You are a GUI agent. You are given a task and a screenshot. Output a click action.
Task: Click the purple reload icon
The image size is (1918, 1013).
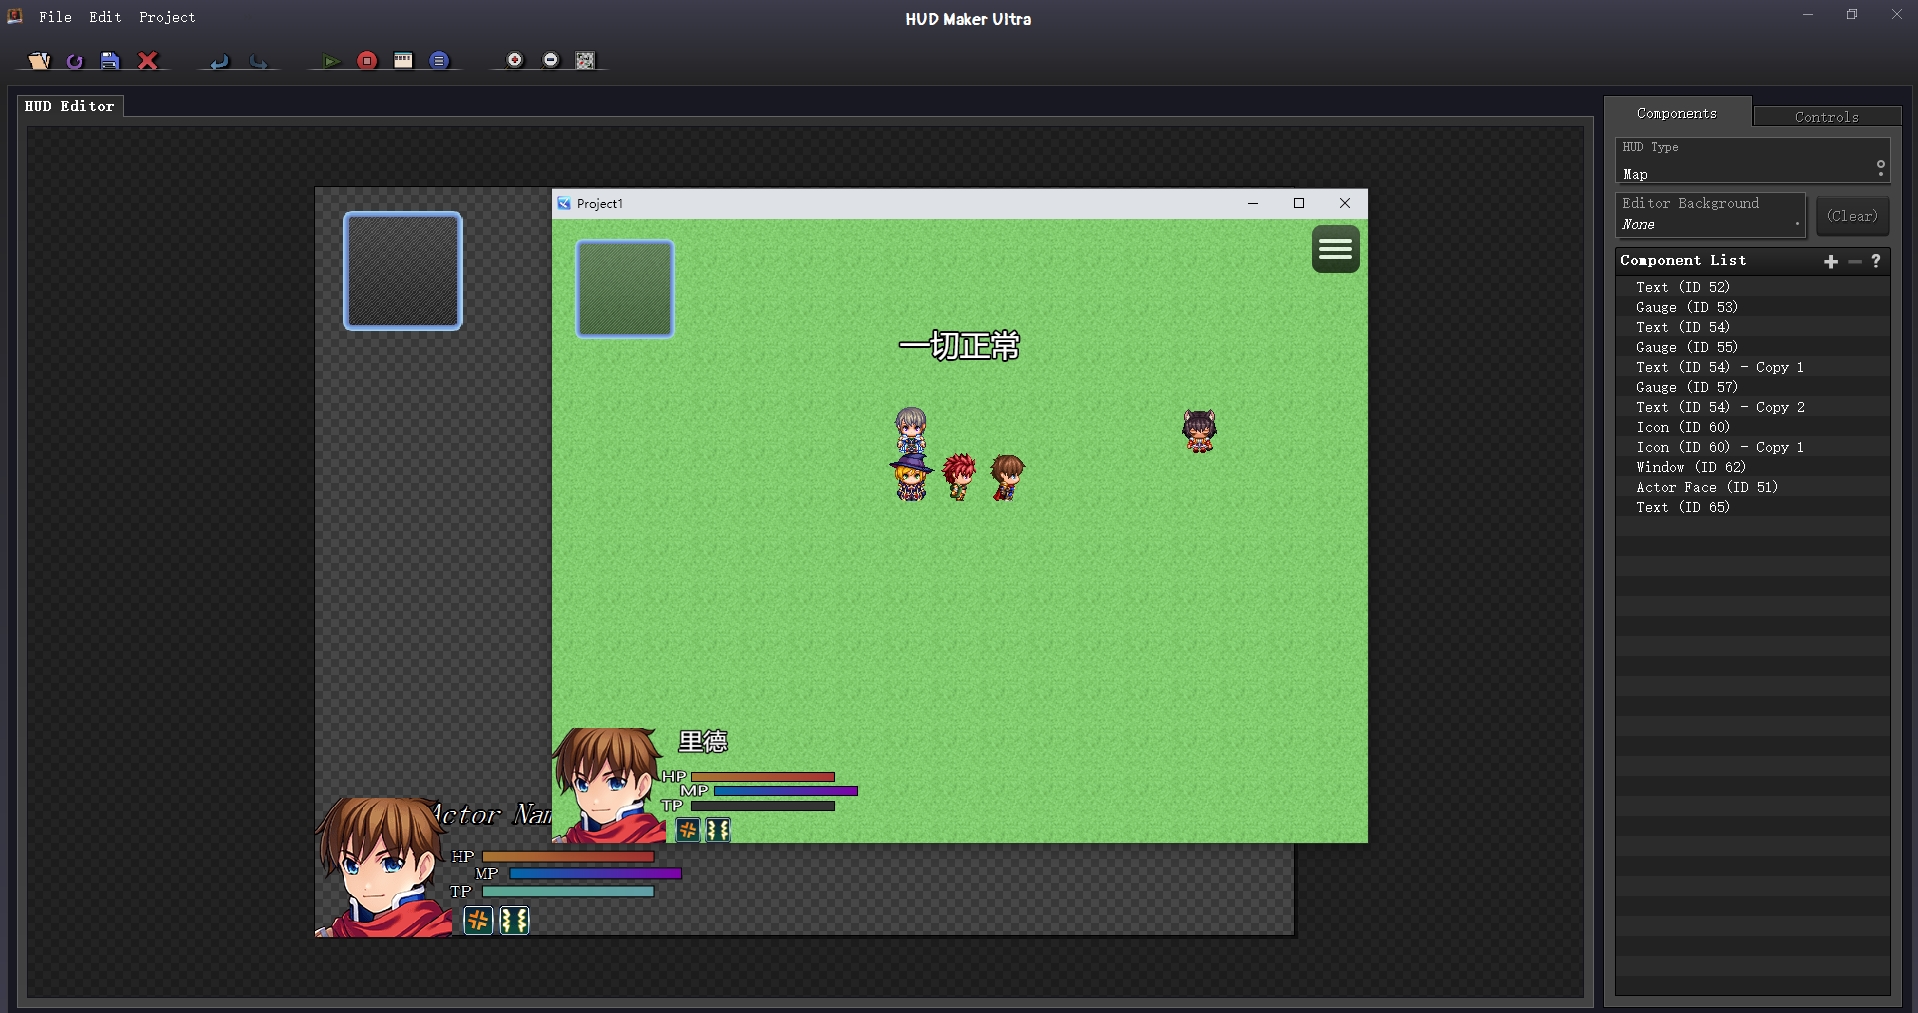point(75,61)
